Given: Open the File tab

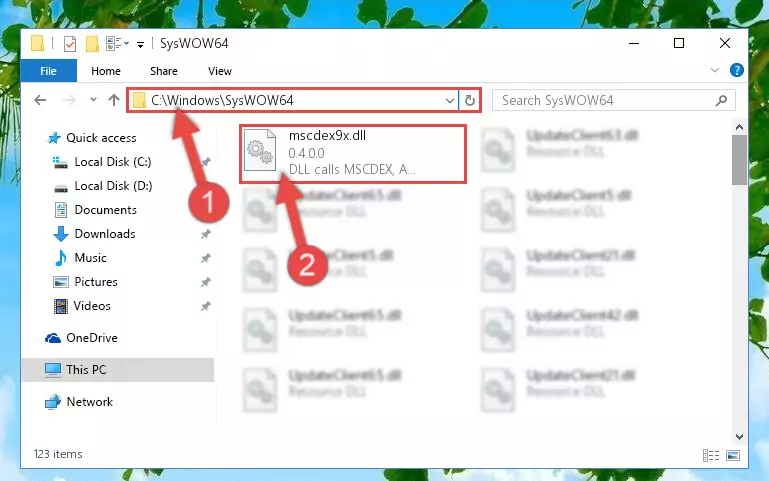Looking at the screenshot, I should point(49,71).
